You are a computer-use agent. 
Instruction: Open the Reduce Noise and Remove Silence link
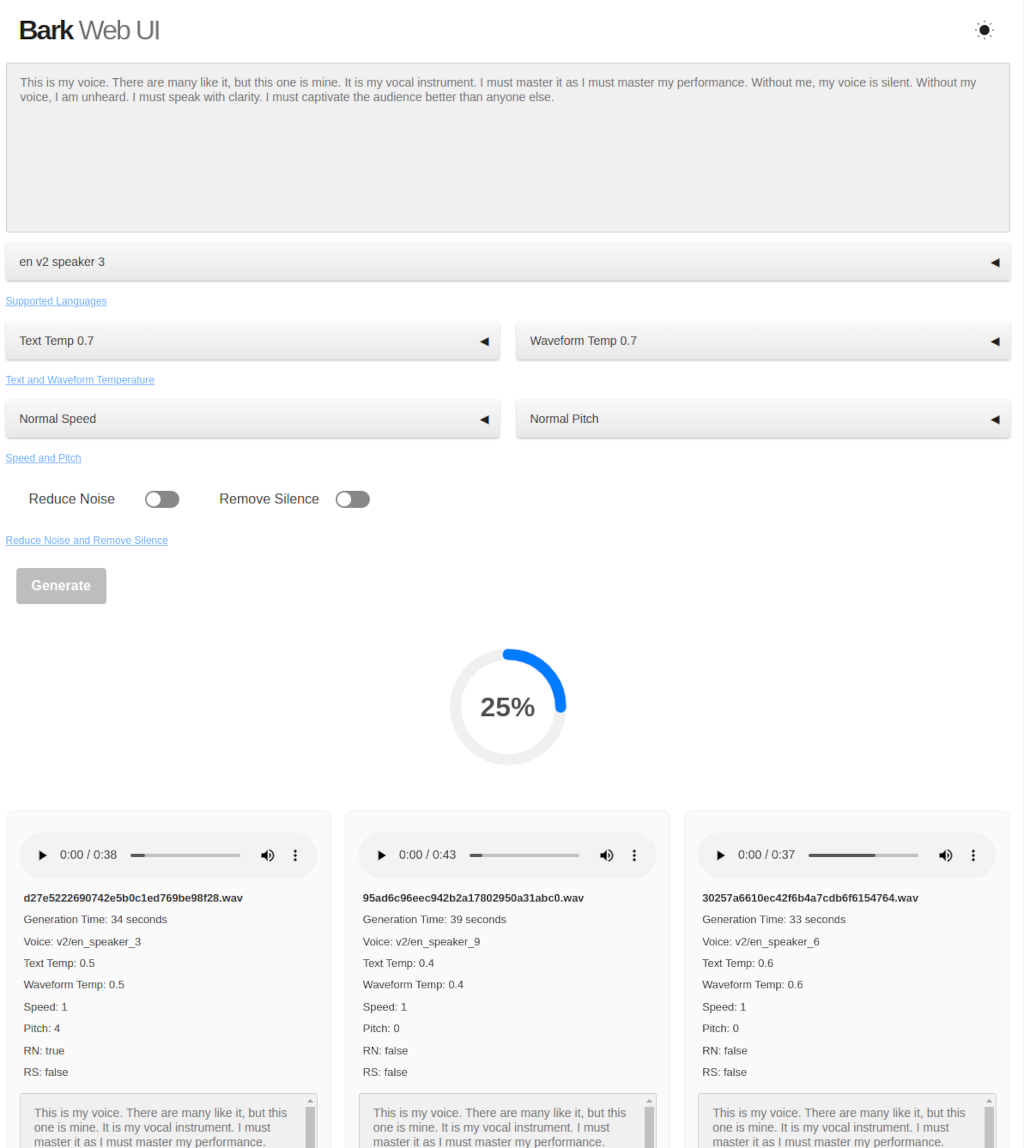[86, 540]
